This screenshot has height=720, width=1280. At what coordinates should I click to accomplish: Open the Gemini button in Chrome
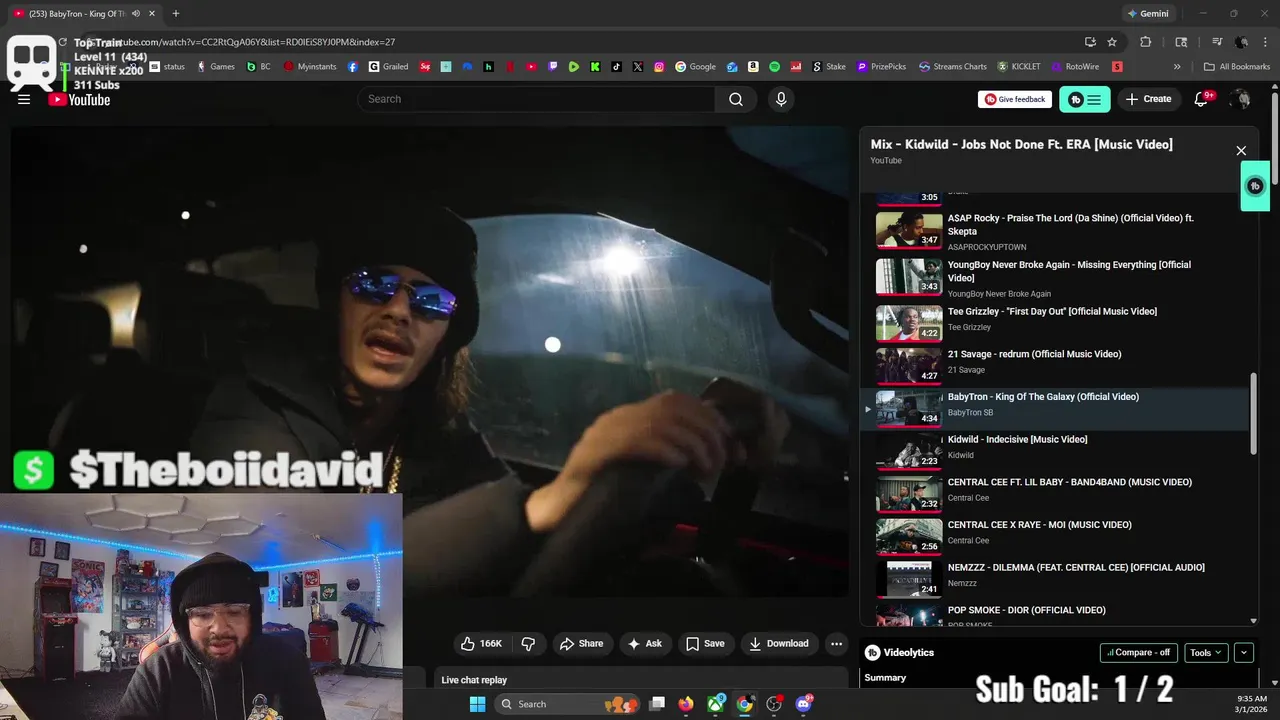click(1148, 14)
